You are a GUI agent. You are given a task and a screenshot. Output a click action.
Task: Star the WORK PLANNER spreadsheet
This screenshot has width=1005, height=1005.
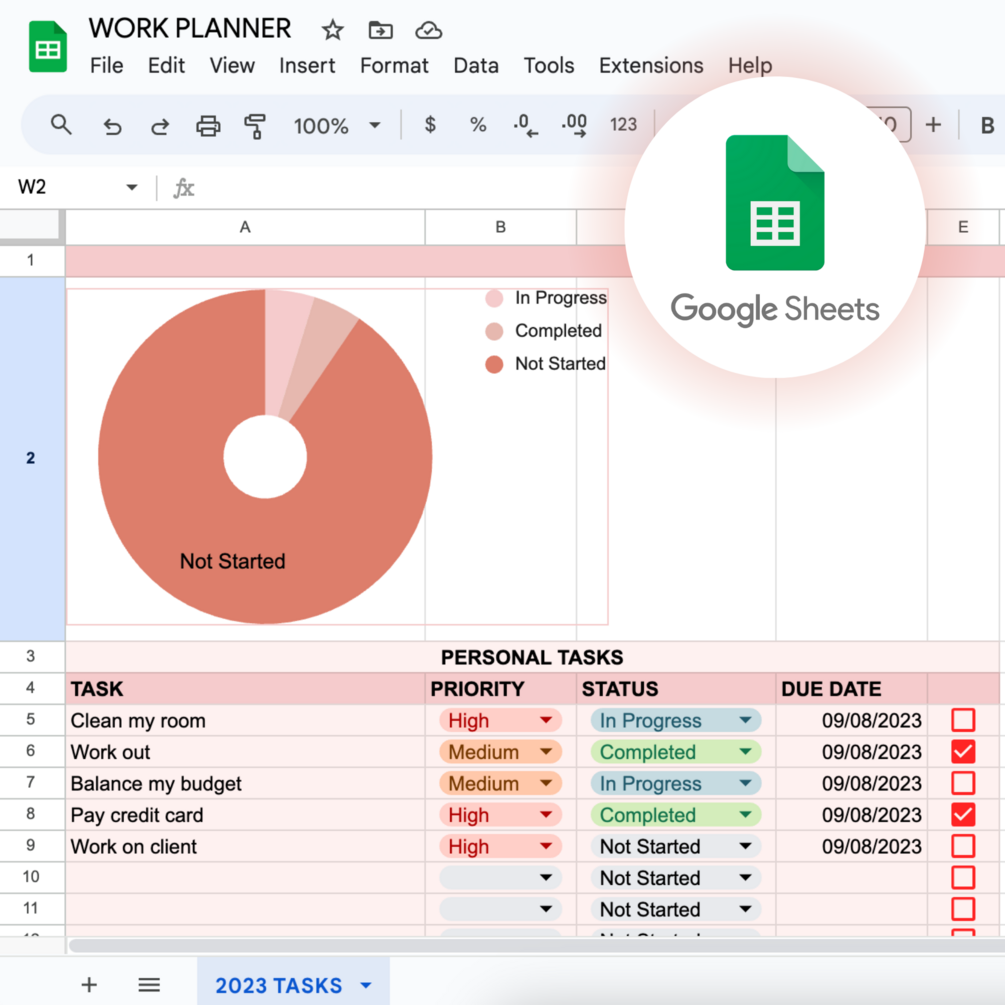(x=332, y=30)
